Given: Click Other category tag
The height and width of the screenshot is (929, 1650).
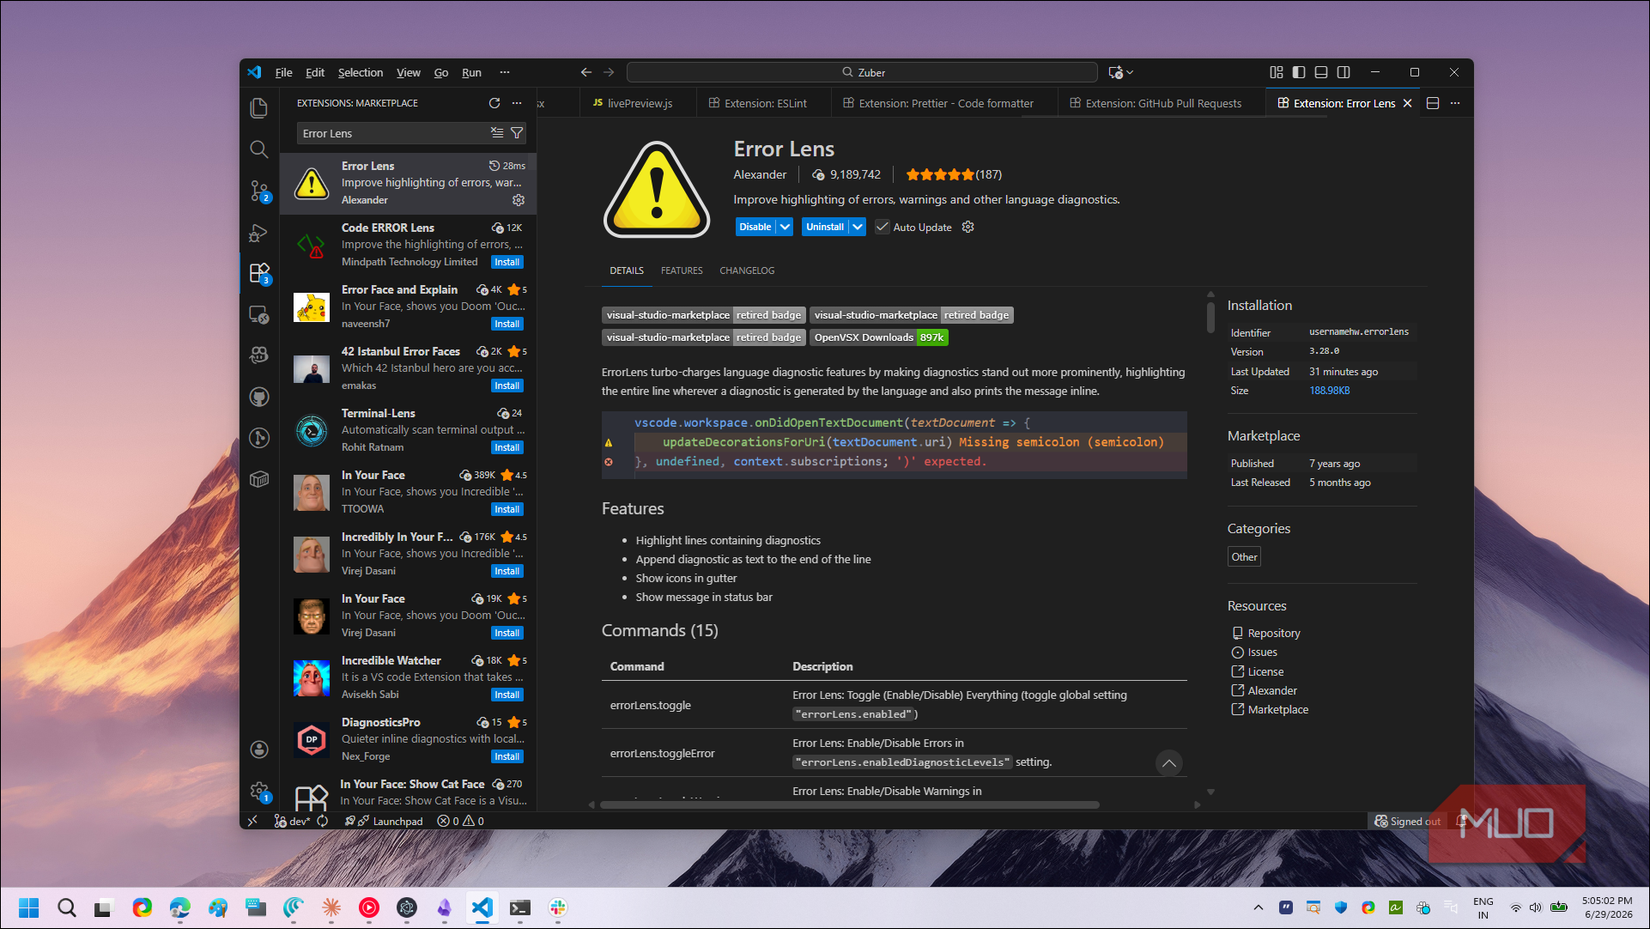Looking at the screenshot, I should point(1244,557).
